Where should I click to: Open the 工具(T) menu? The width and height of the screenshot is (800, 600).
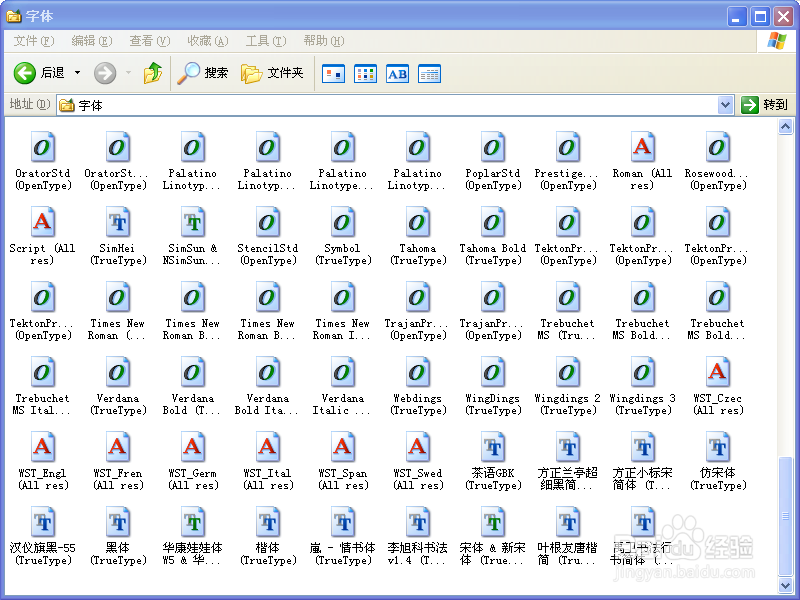(x=266, y=41)
